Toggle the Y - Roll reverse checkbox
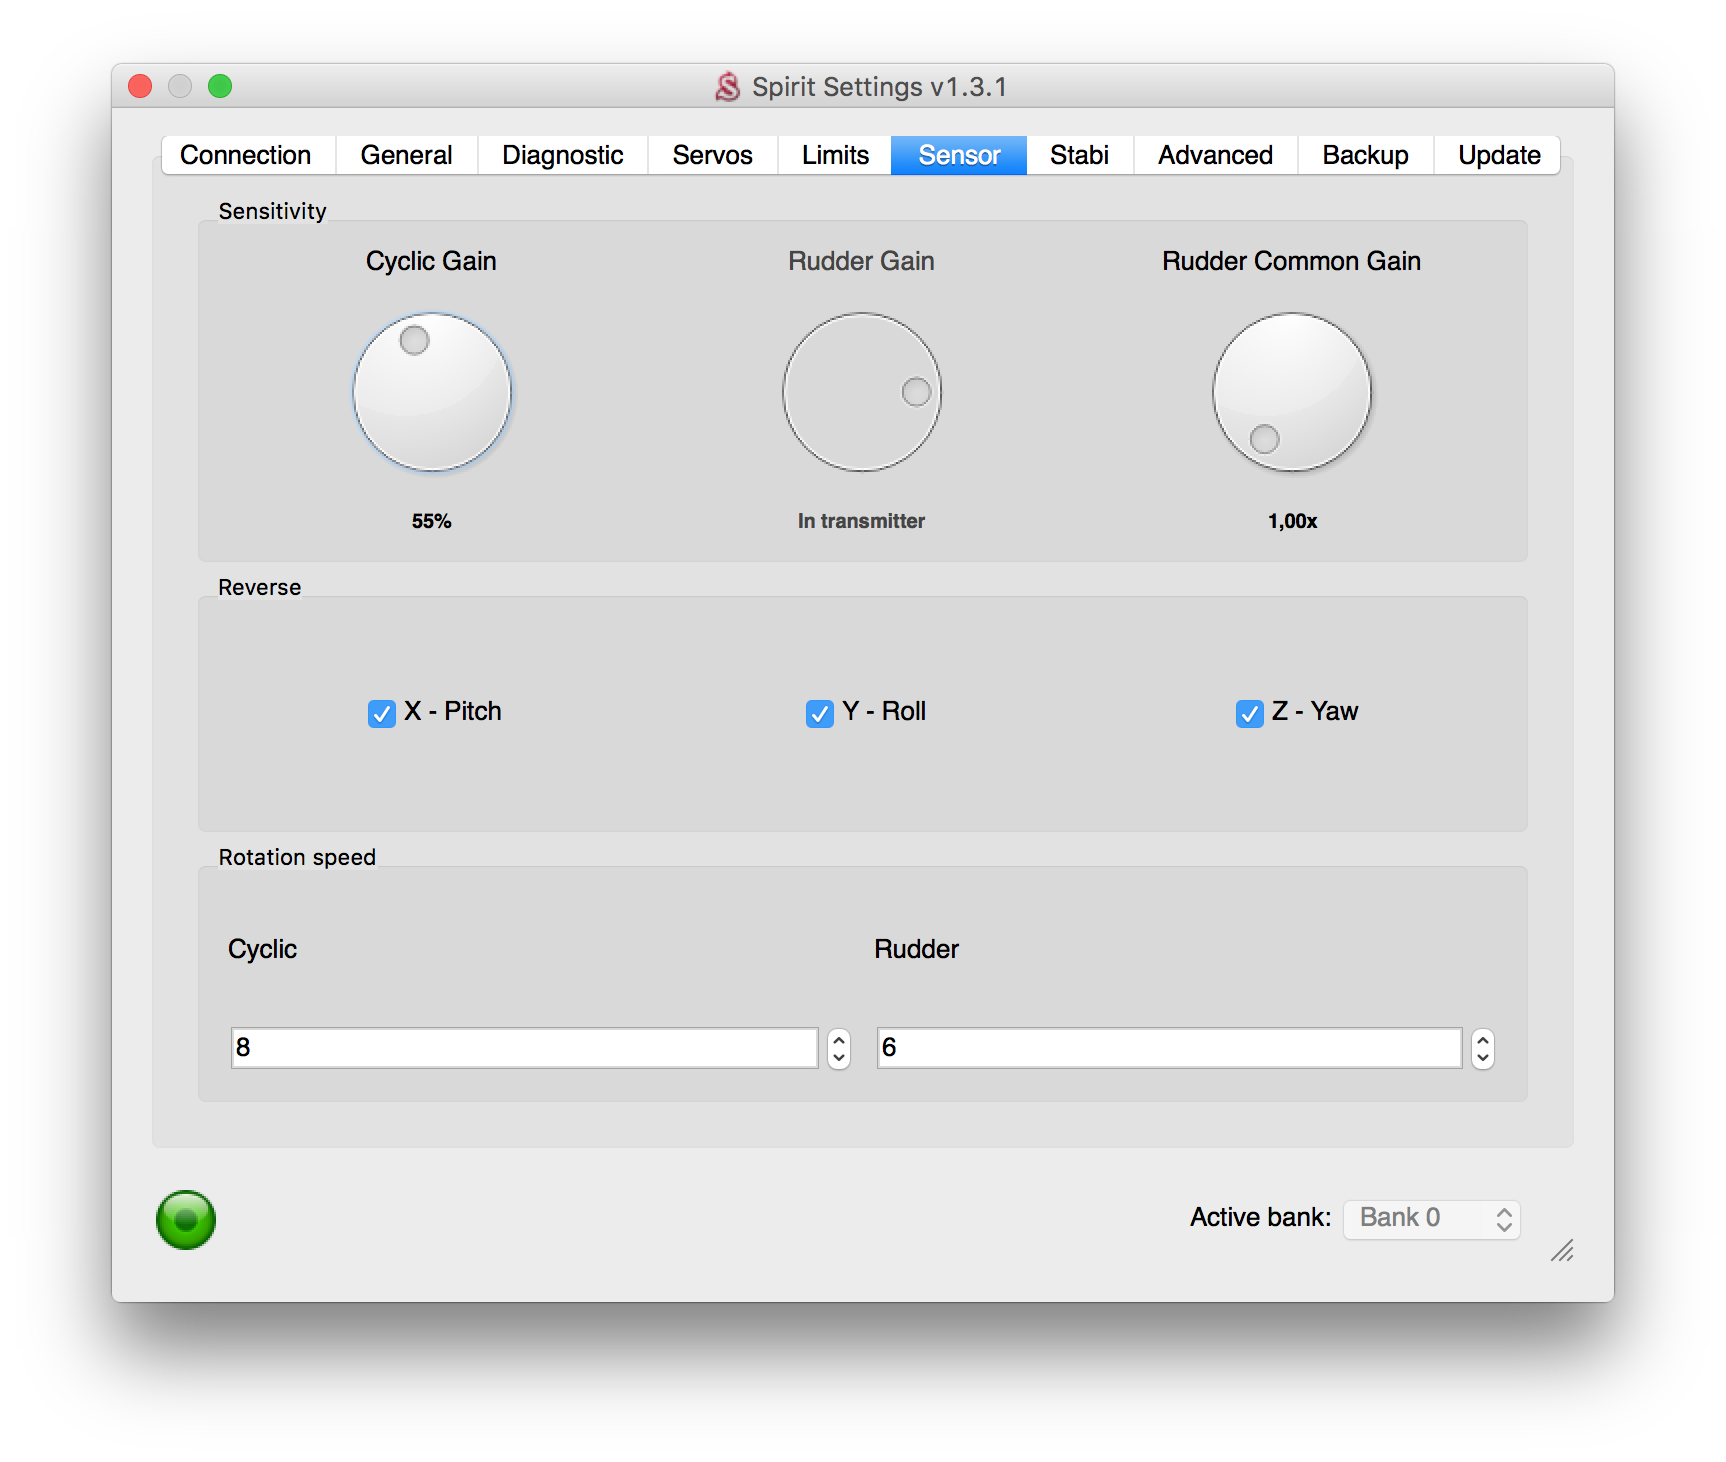This screenshot has width=1726, height=1462. pos(820,713)
